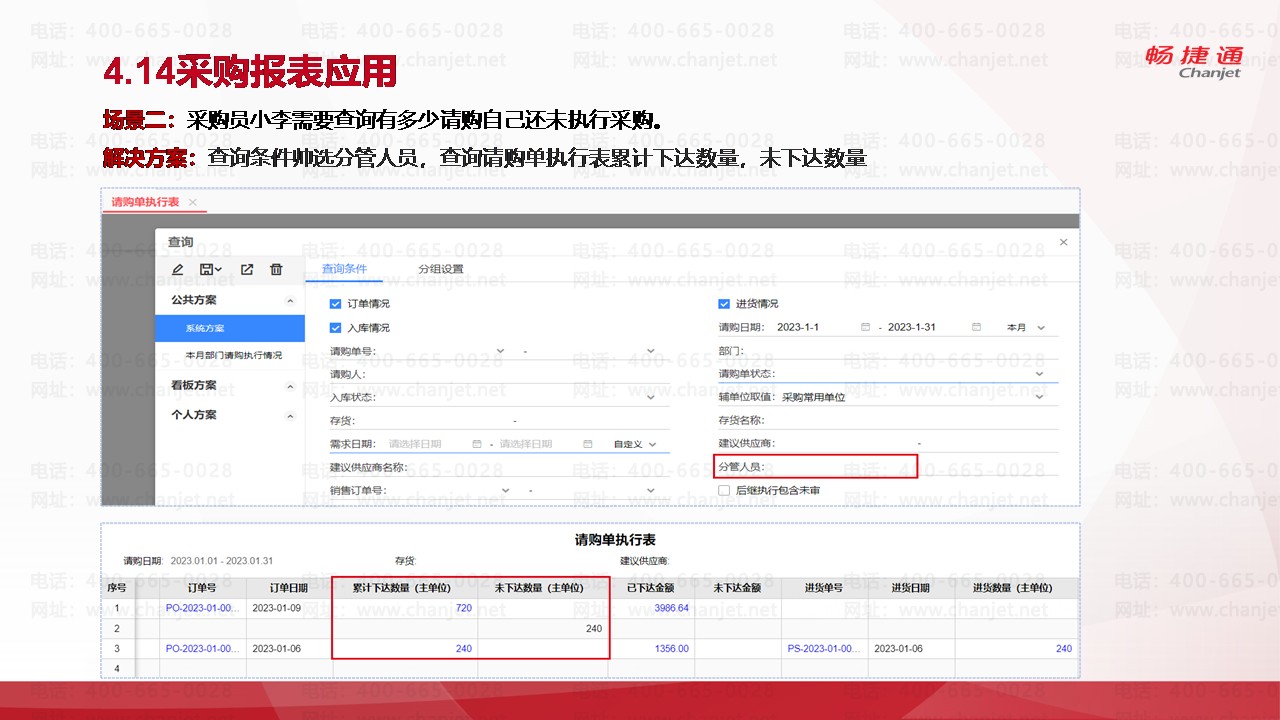Open the 辅单位取值 dropdown
Image resolution: width=1280 pixels, height=720 pixels.
tap(1040, 397)
